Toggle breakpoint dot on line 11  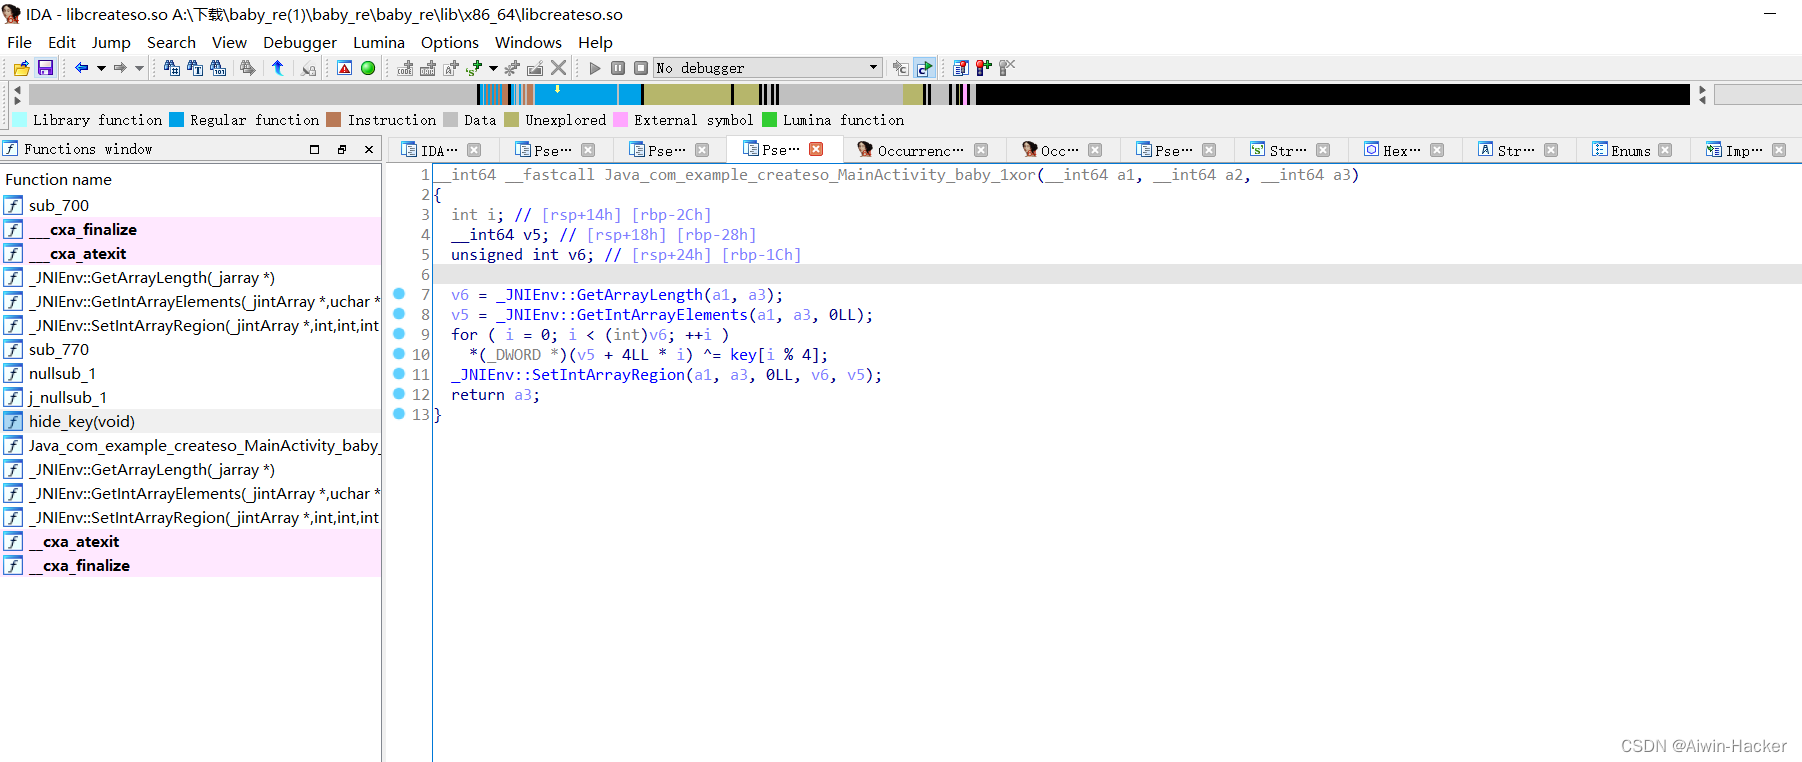(x=399, y=374)
